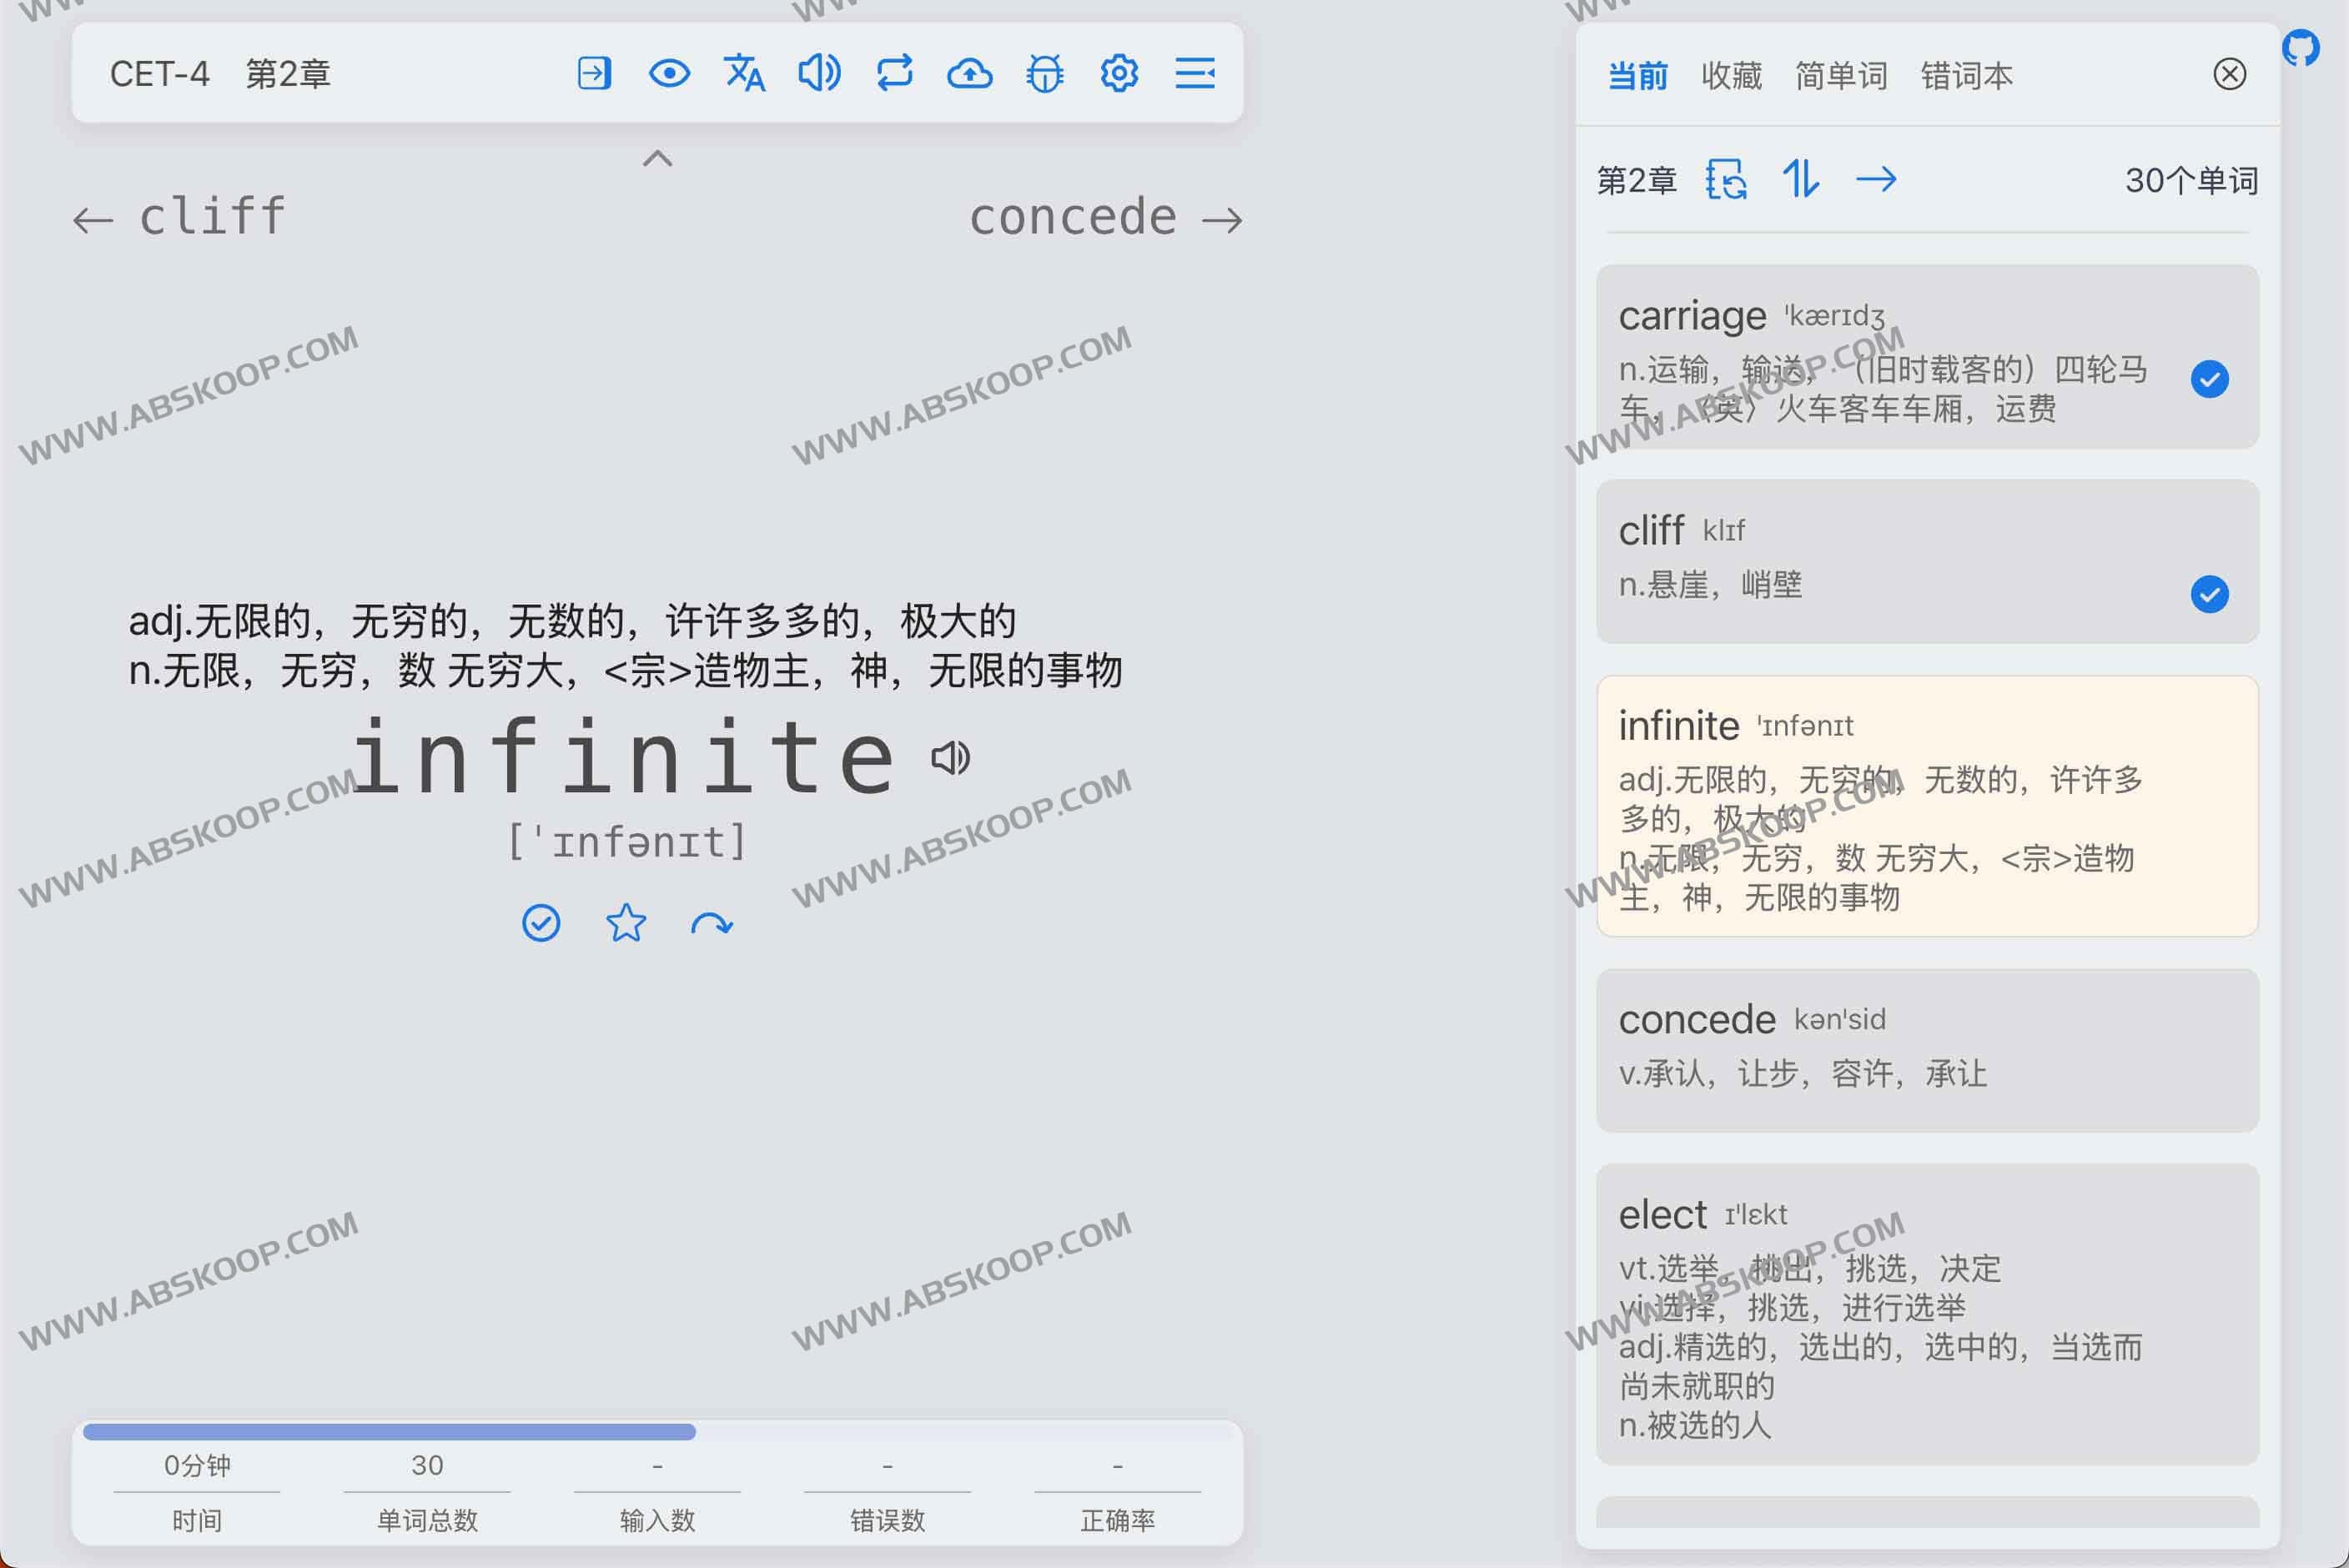Uncheck the blue mark on cliff card
The width and height of the screenshot is (2349, 1568).
point(2208,596)
